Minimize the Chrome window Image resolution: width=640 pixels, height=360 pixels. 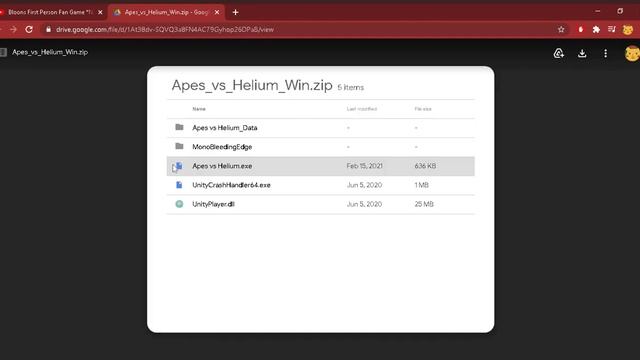tap(598, 11)
